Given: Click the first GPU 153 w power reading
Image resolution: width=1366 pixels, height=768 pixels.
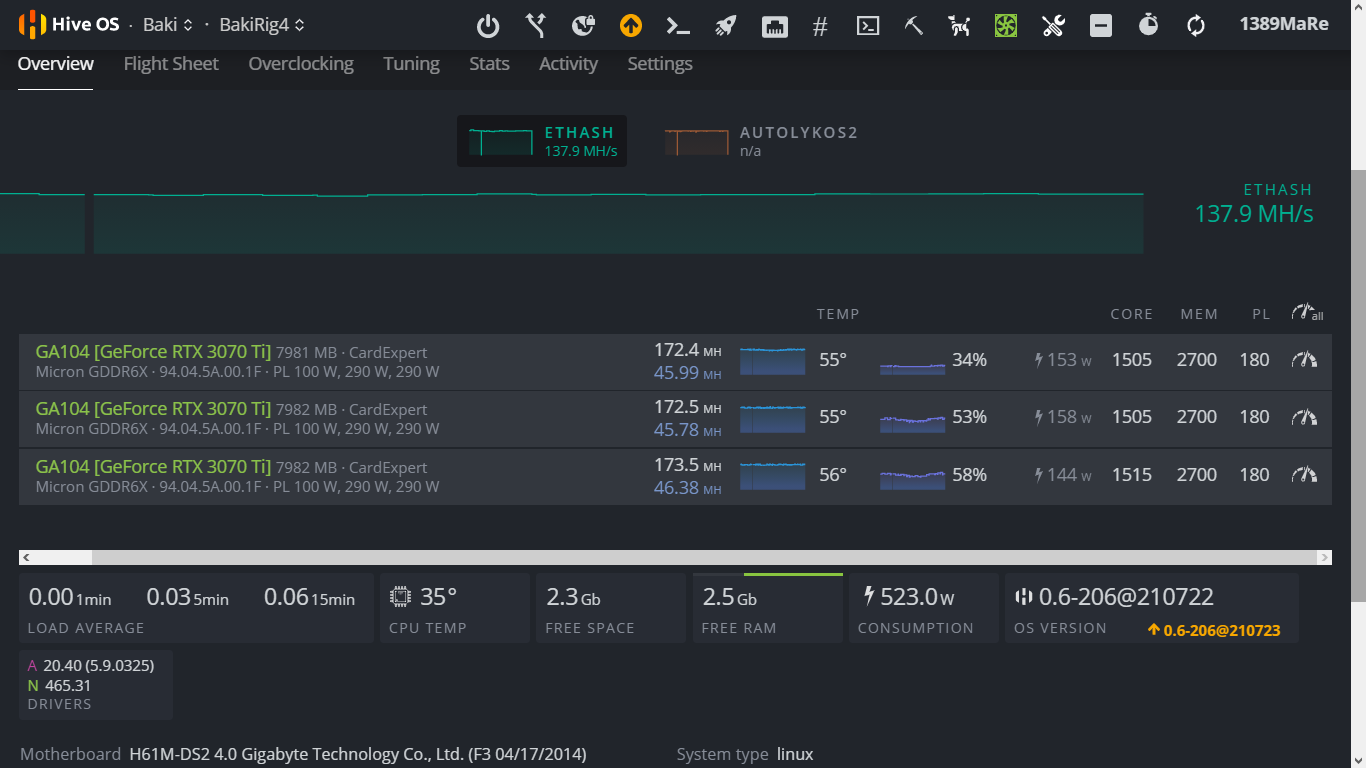Looking at the screenshot, I should (x=1063, y=360).
